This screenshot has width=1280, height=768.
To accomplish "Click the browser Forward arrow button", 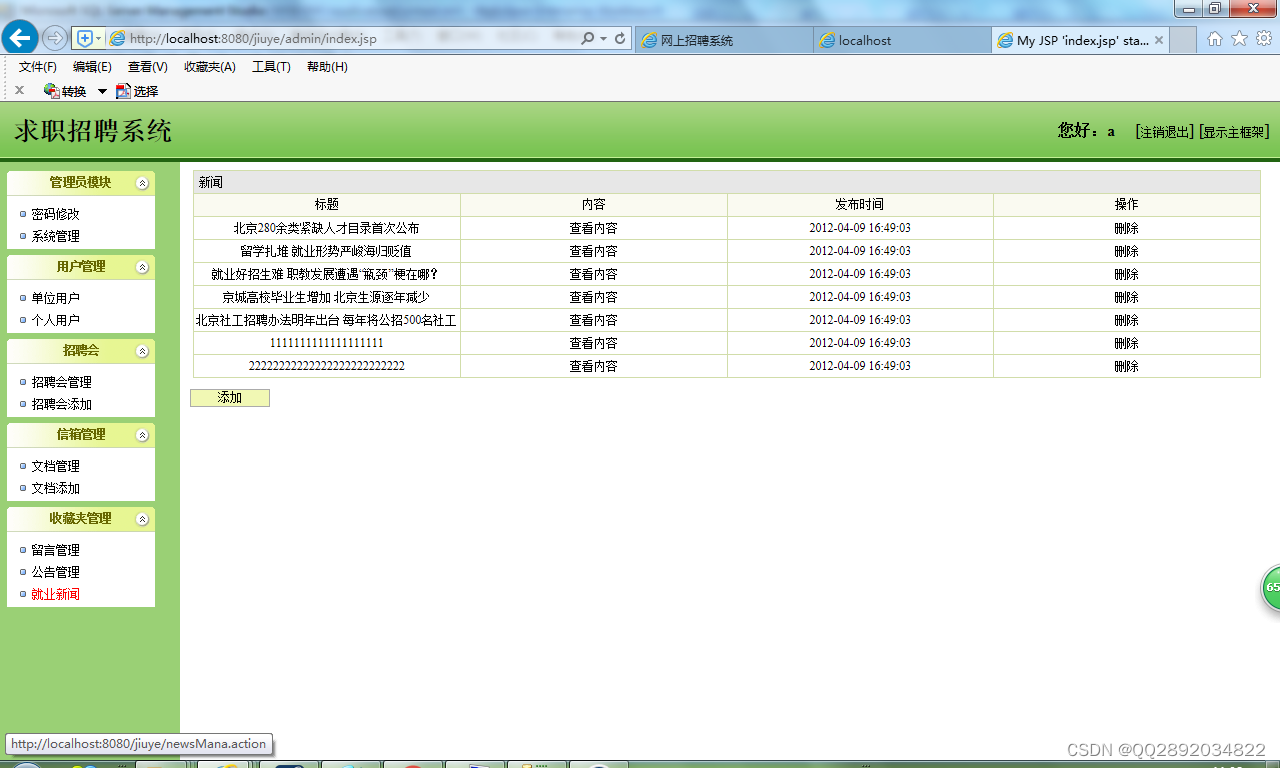I will tap(55, 38).
